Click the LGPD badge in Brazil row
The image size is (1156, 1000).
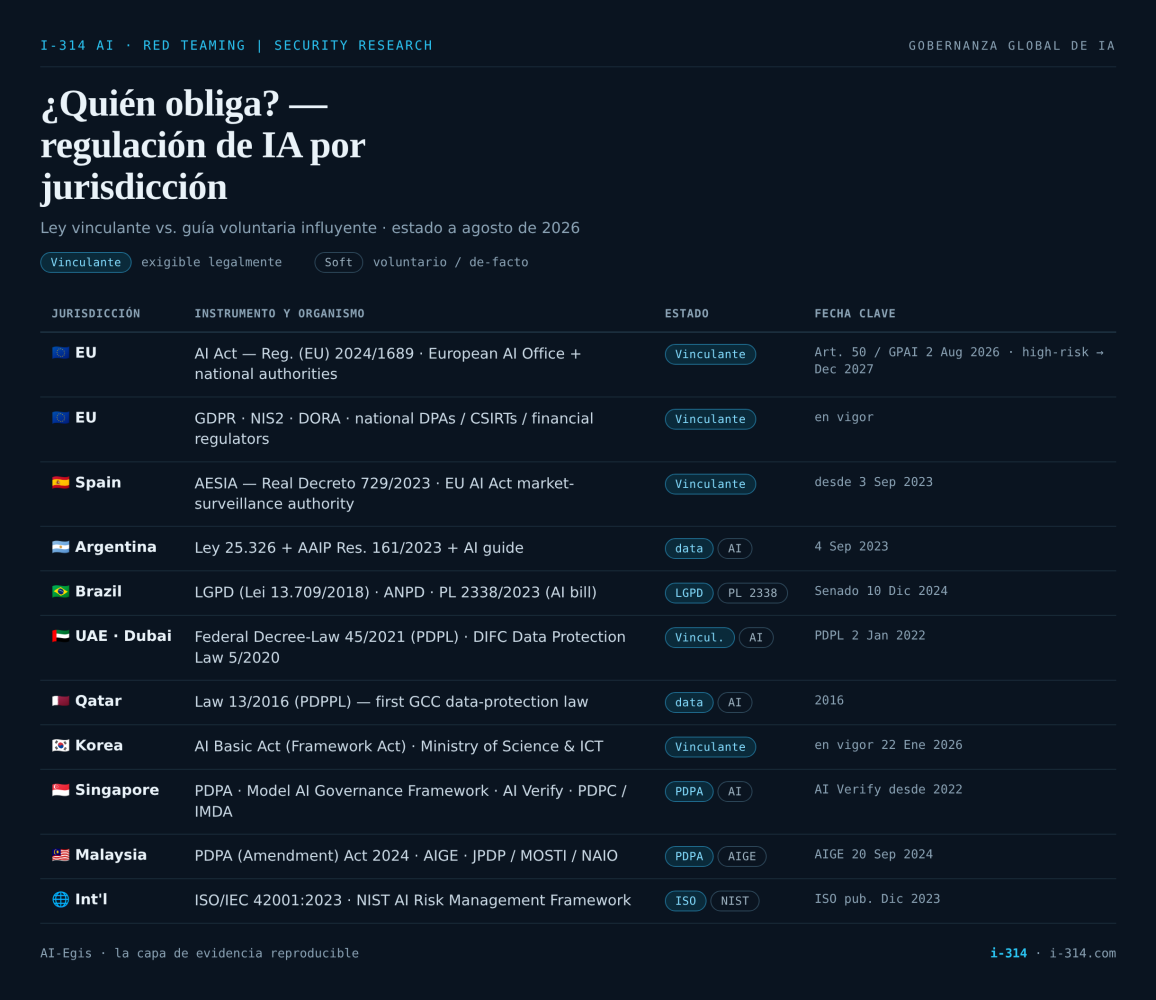tap(689, 593)
